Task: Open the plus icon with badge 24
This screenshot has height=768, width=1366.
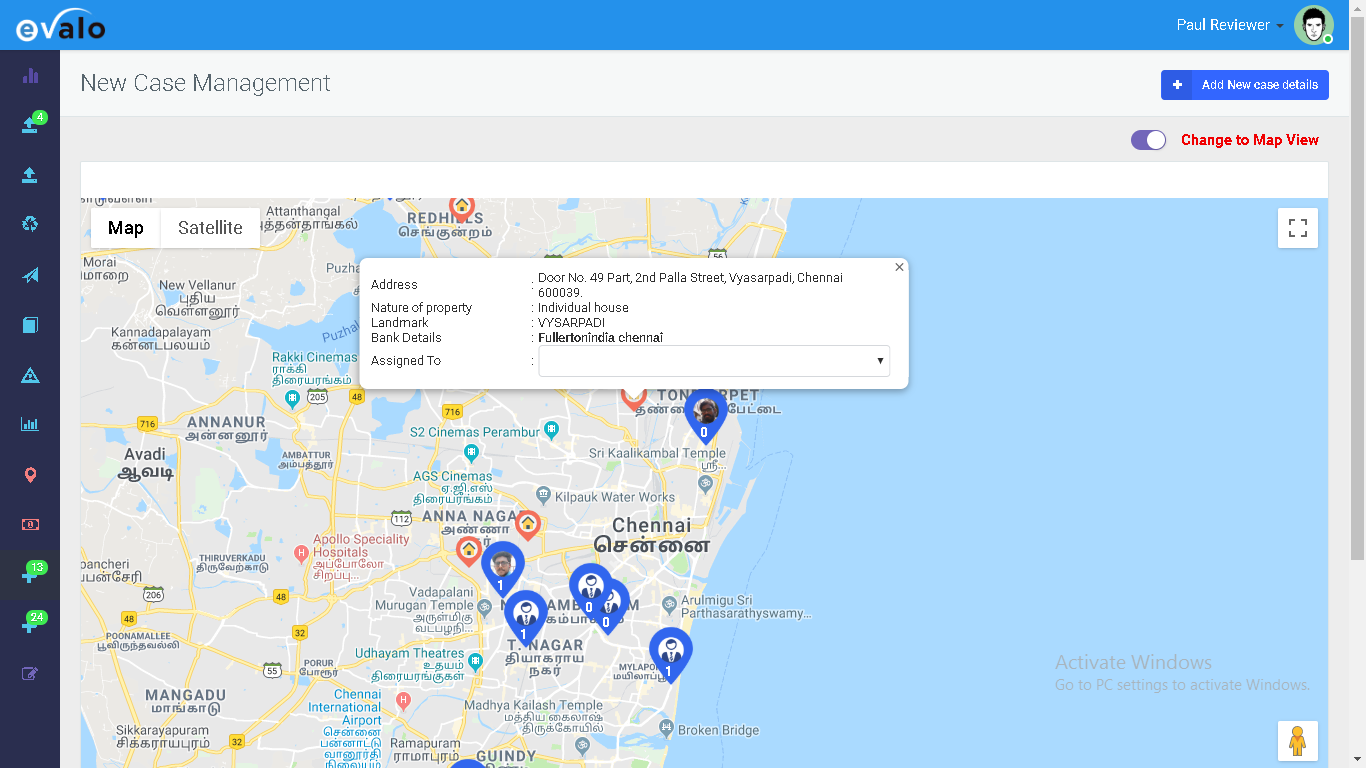Action: point(30,625)
